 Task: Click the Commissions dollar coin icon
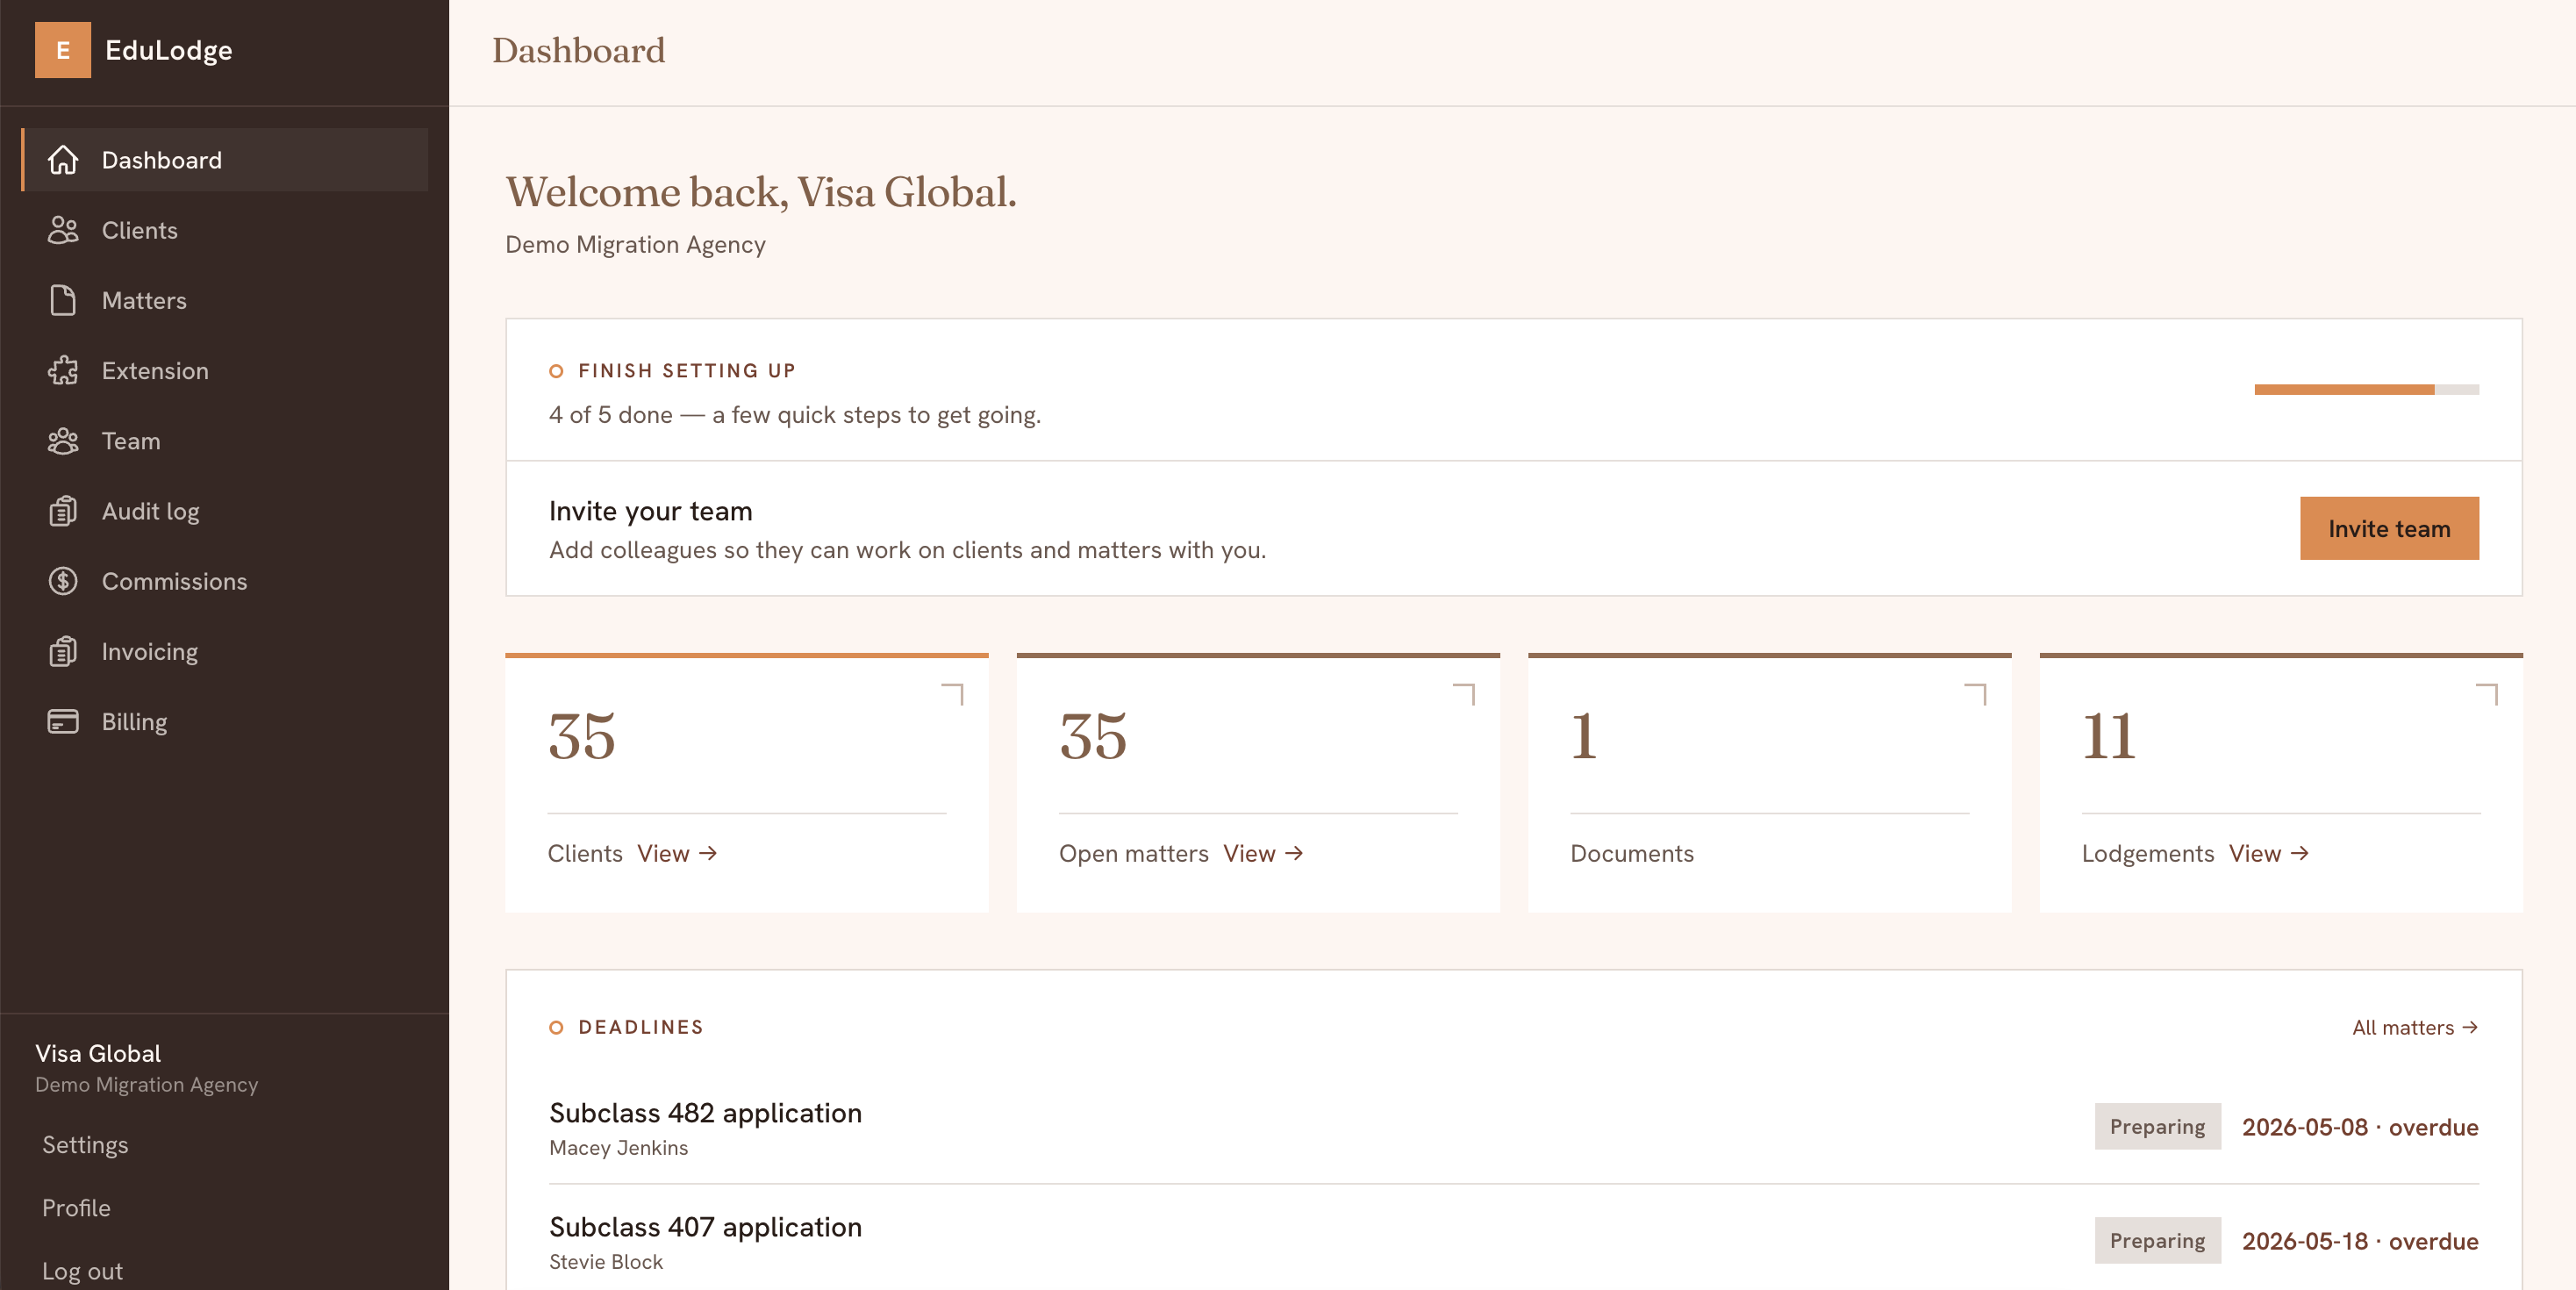pos(63,581)
